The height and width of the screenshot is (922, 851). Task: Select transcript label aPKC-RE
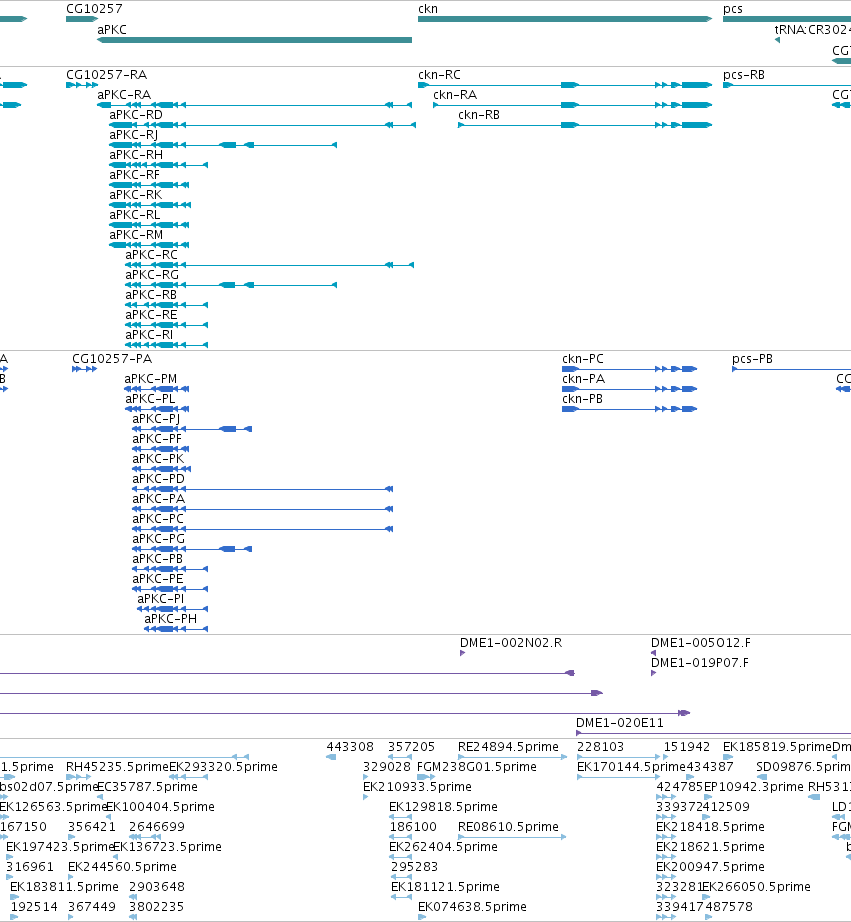pos(151,315)
